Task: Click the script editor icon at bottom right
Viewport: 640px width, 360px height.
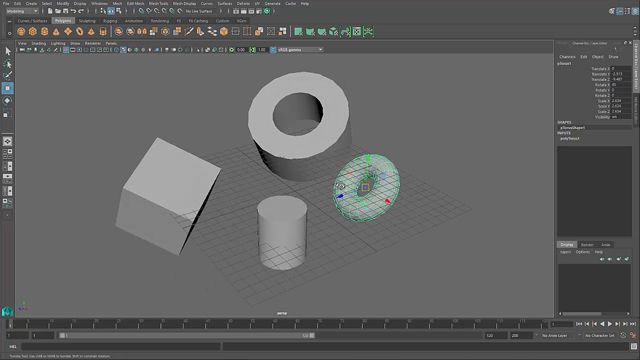Action: [633, 347]
